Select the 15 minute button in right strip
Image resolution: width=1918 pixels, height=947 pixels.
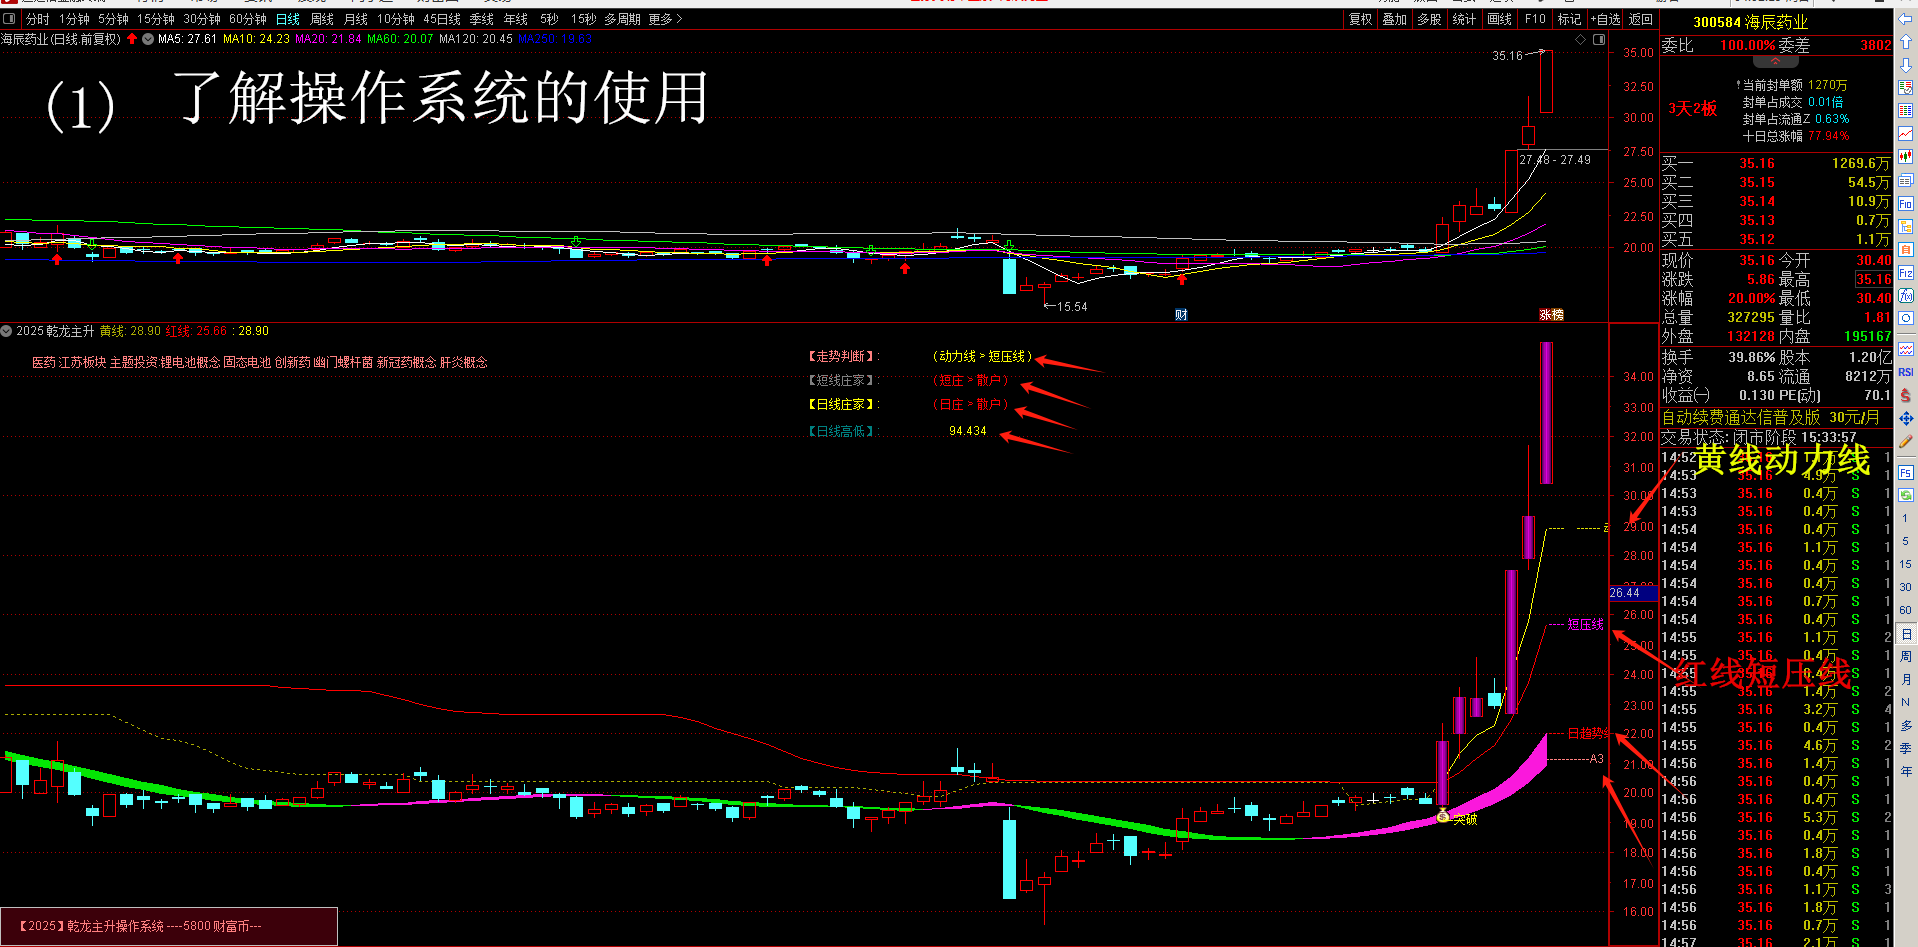pos(1906,564)
